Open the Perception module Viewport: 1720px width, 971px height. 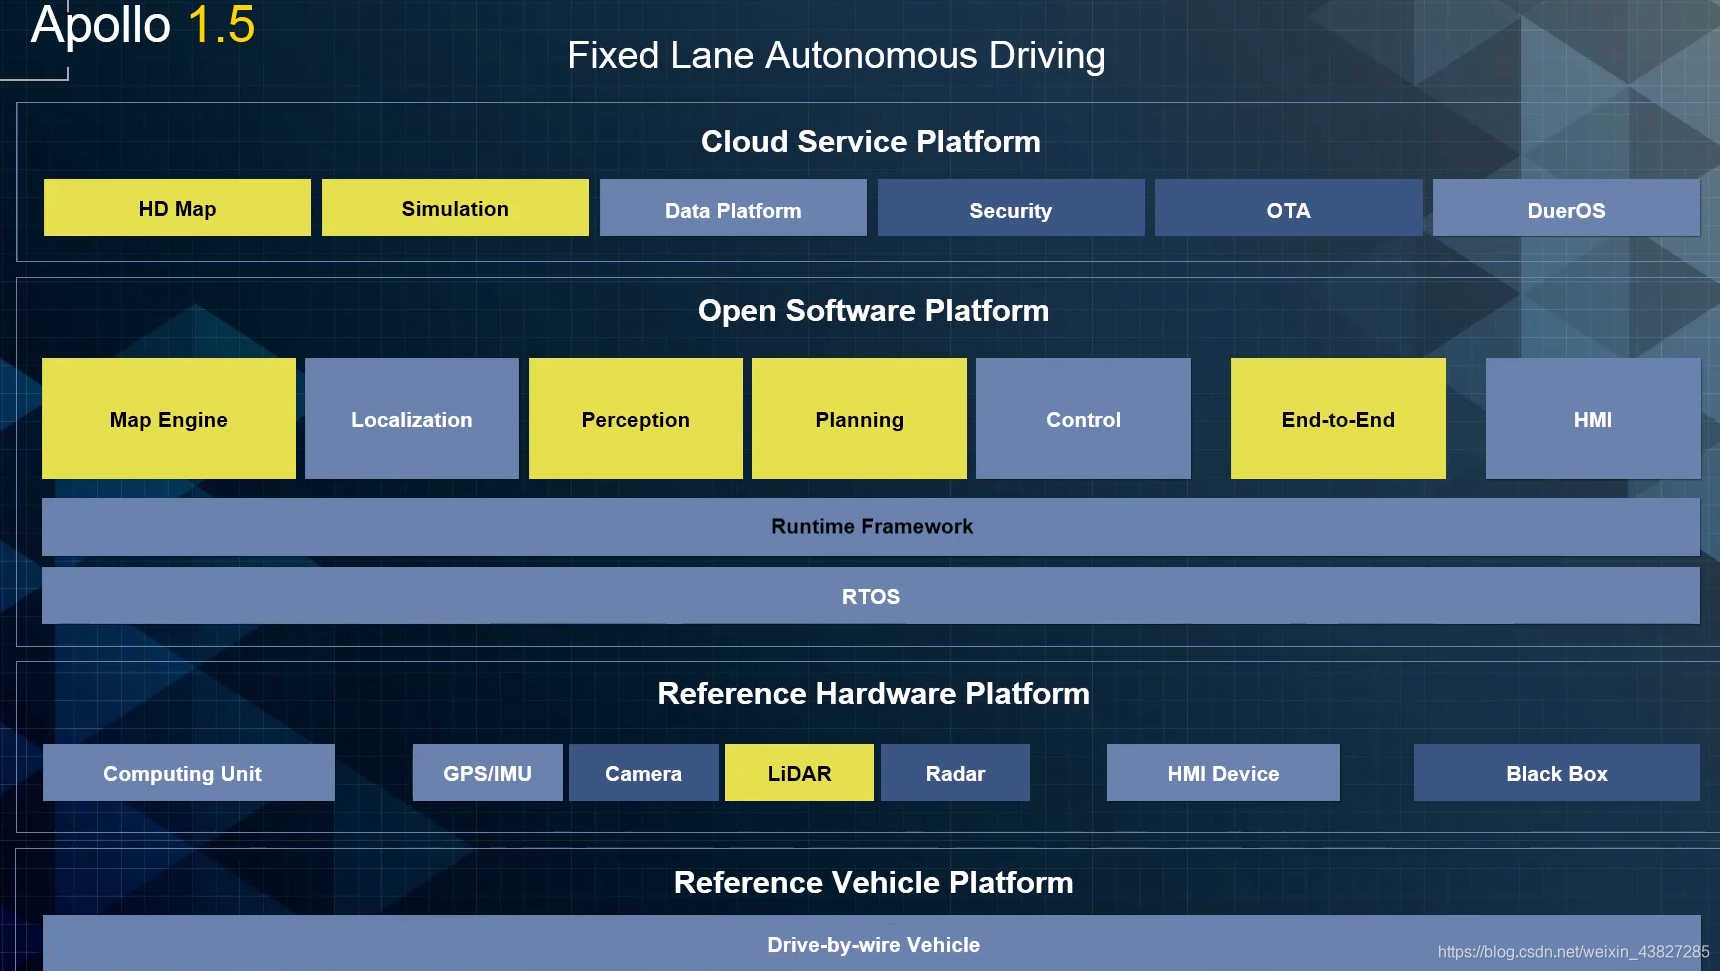coord(636,419)
